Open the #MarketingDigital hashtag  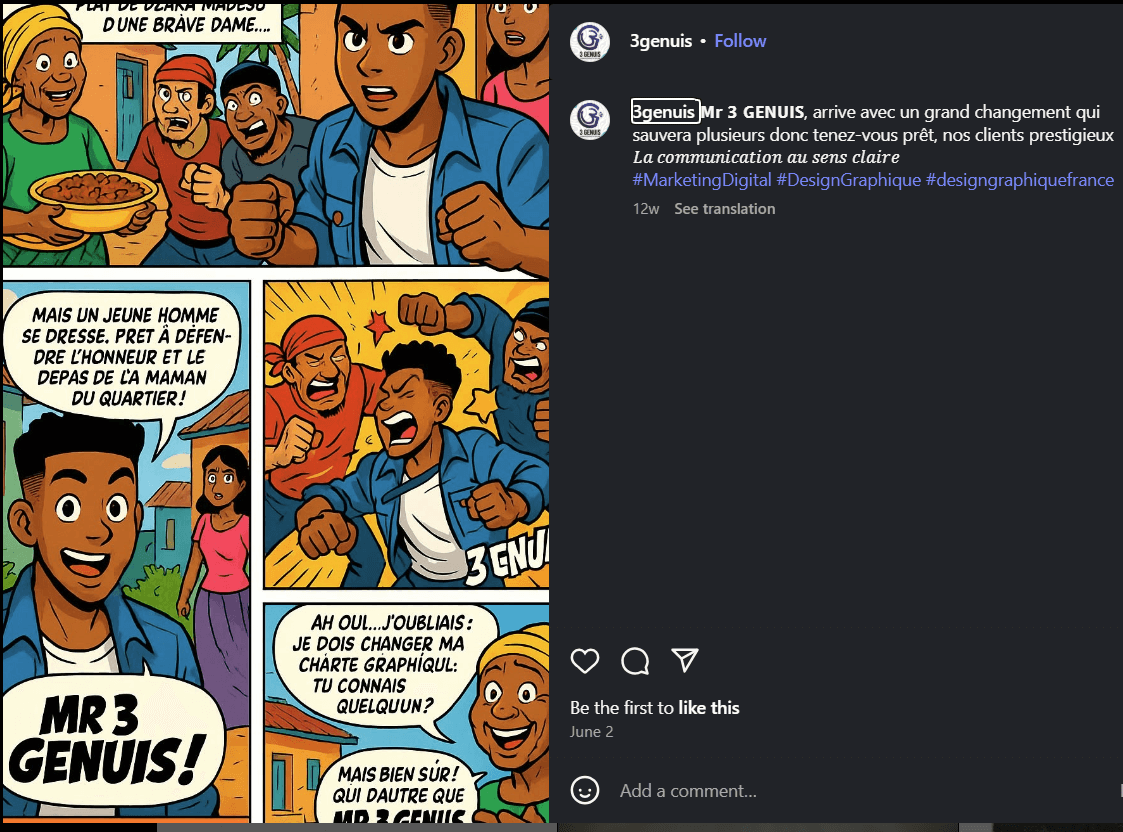702,180
